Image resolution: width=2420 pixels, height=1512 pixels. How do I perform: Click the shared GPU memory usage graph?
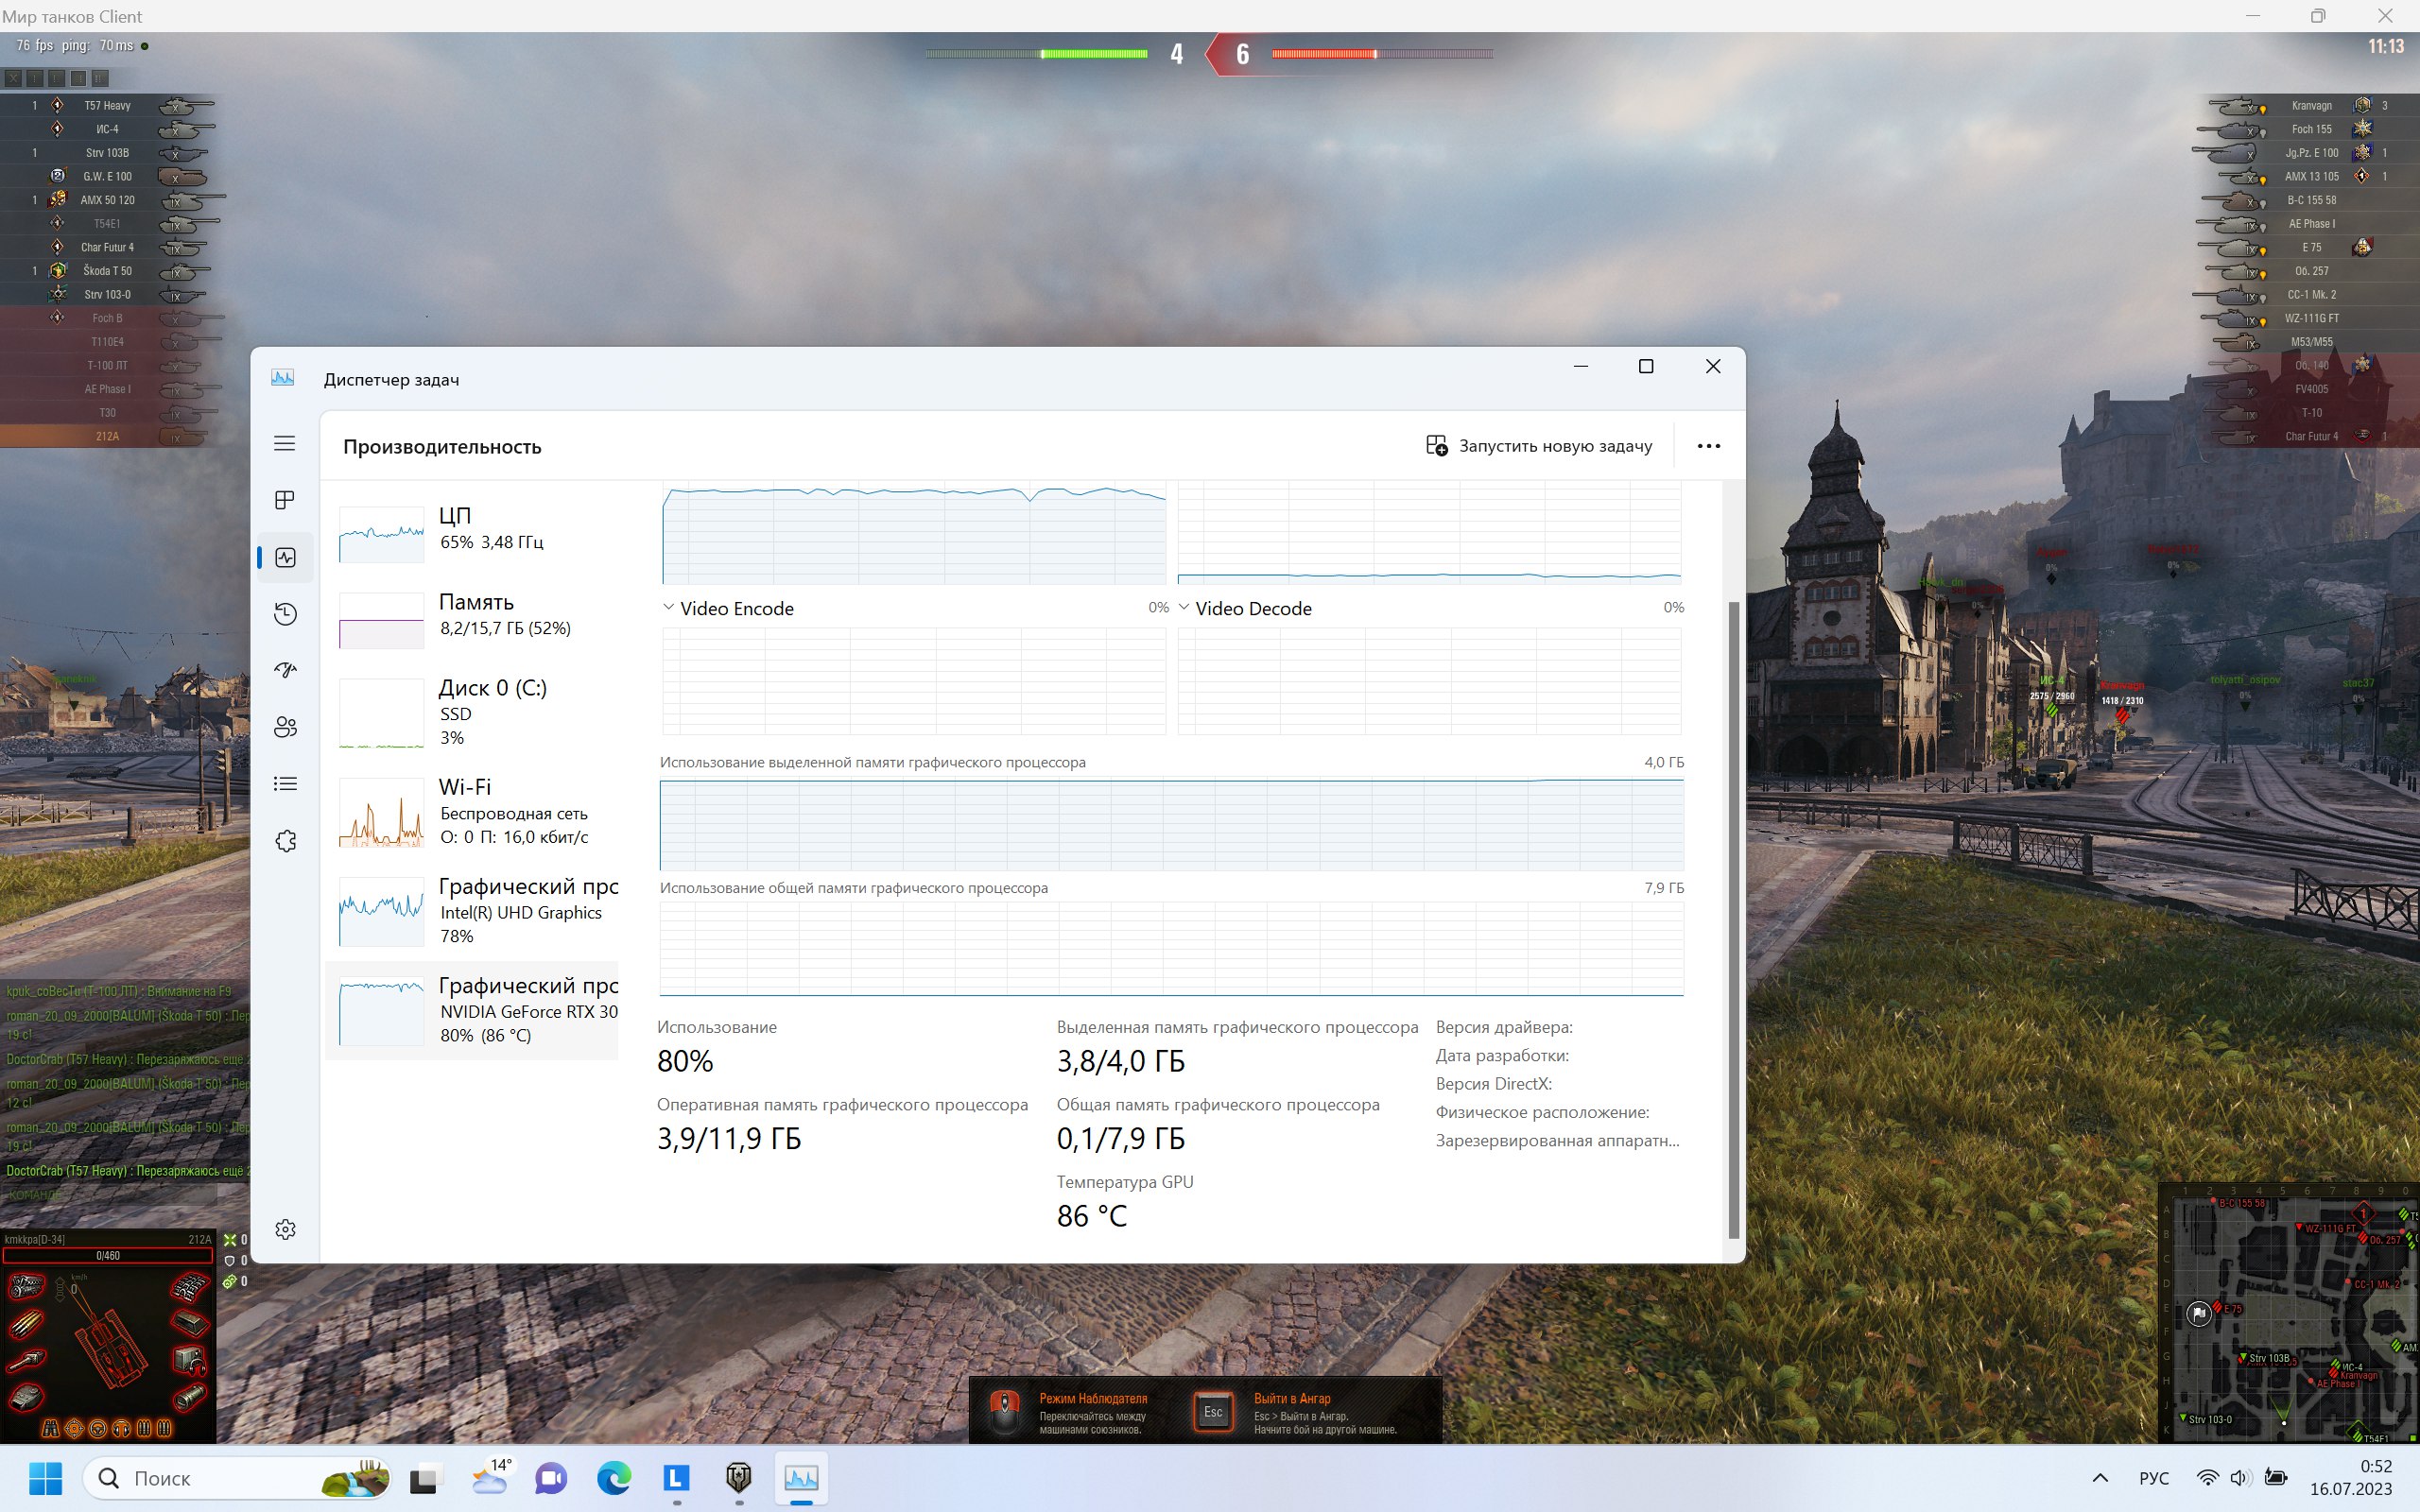(x=1171, y=948)
